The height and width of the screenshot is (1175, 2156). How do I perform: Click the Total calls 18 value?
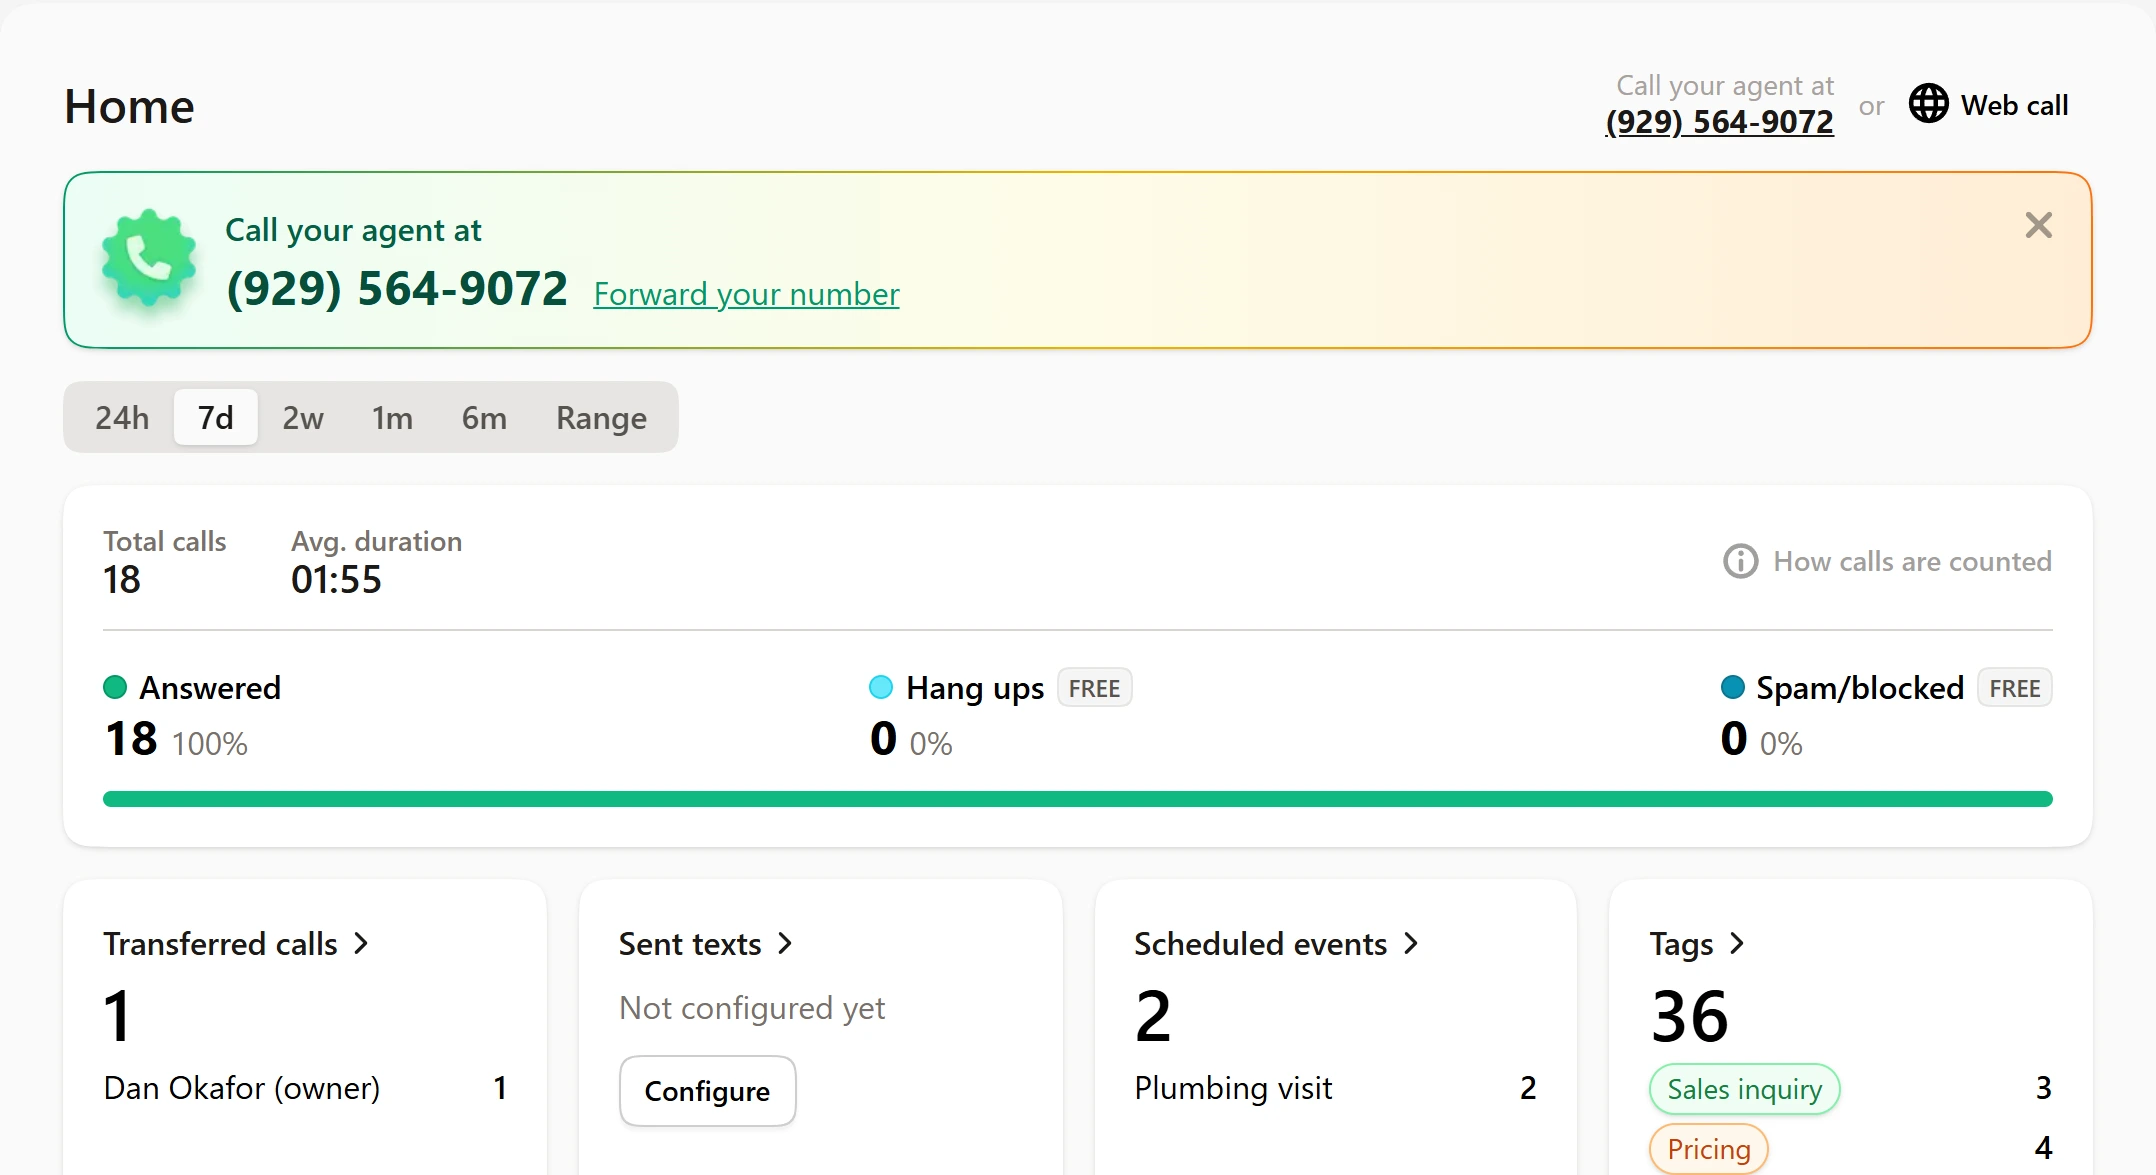(122, 580)
